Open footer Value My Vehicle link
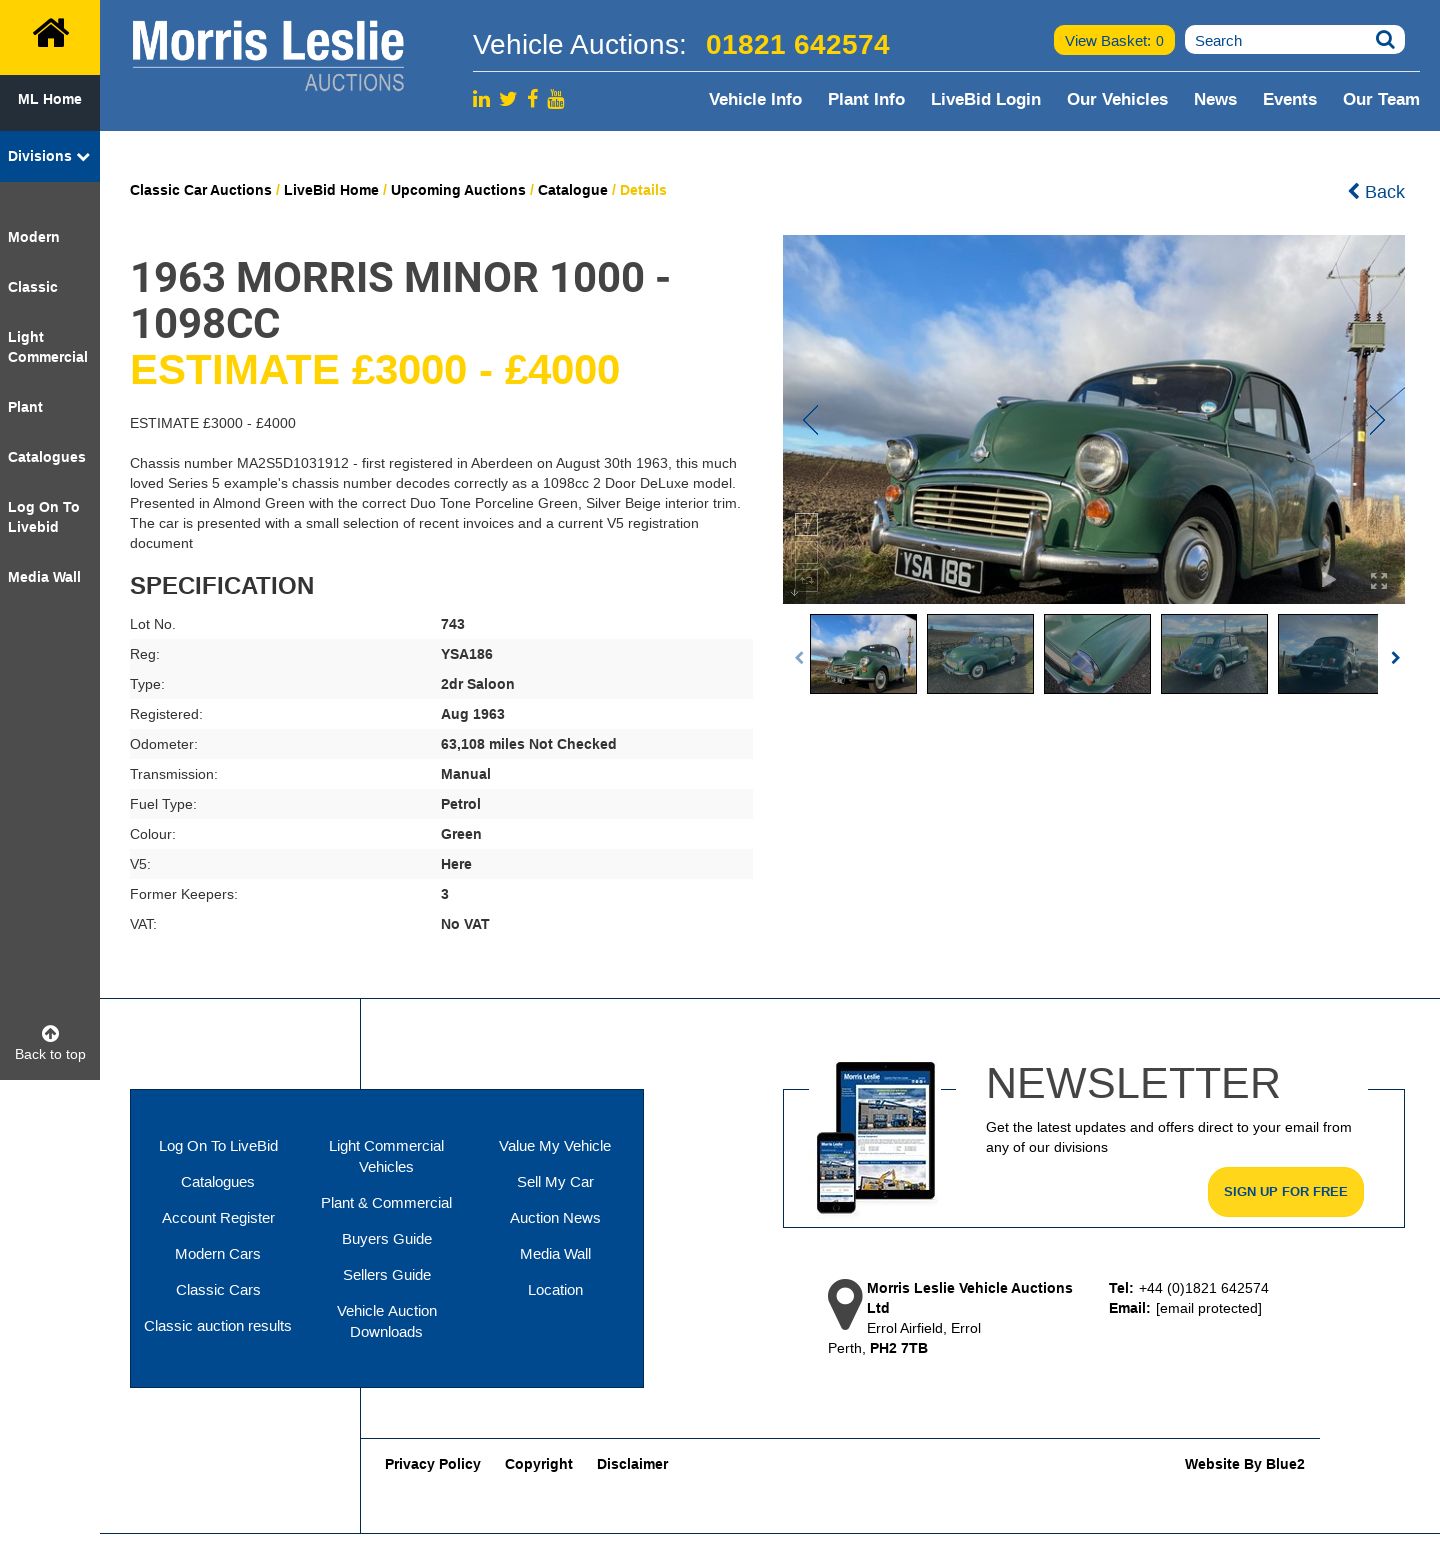The height and width of the screenshot is (1548, 1440). click(555, 1146)
